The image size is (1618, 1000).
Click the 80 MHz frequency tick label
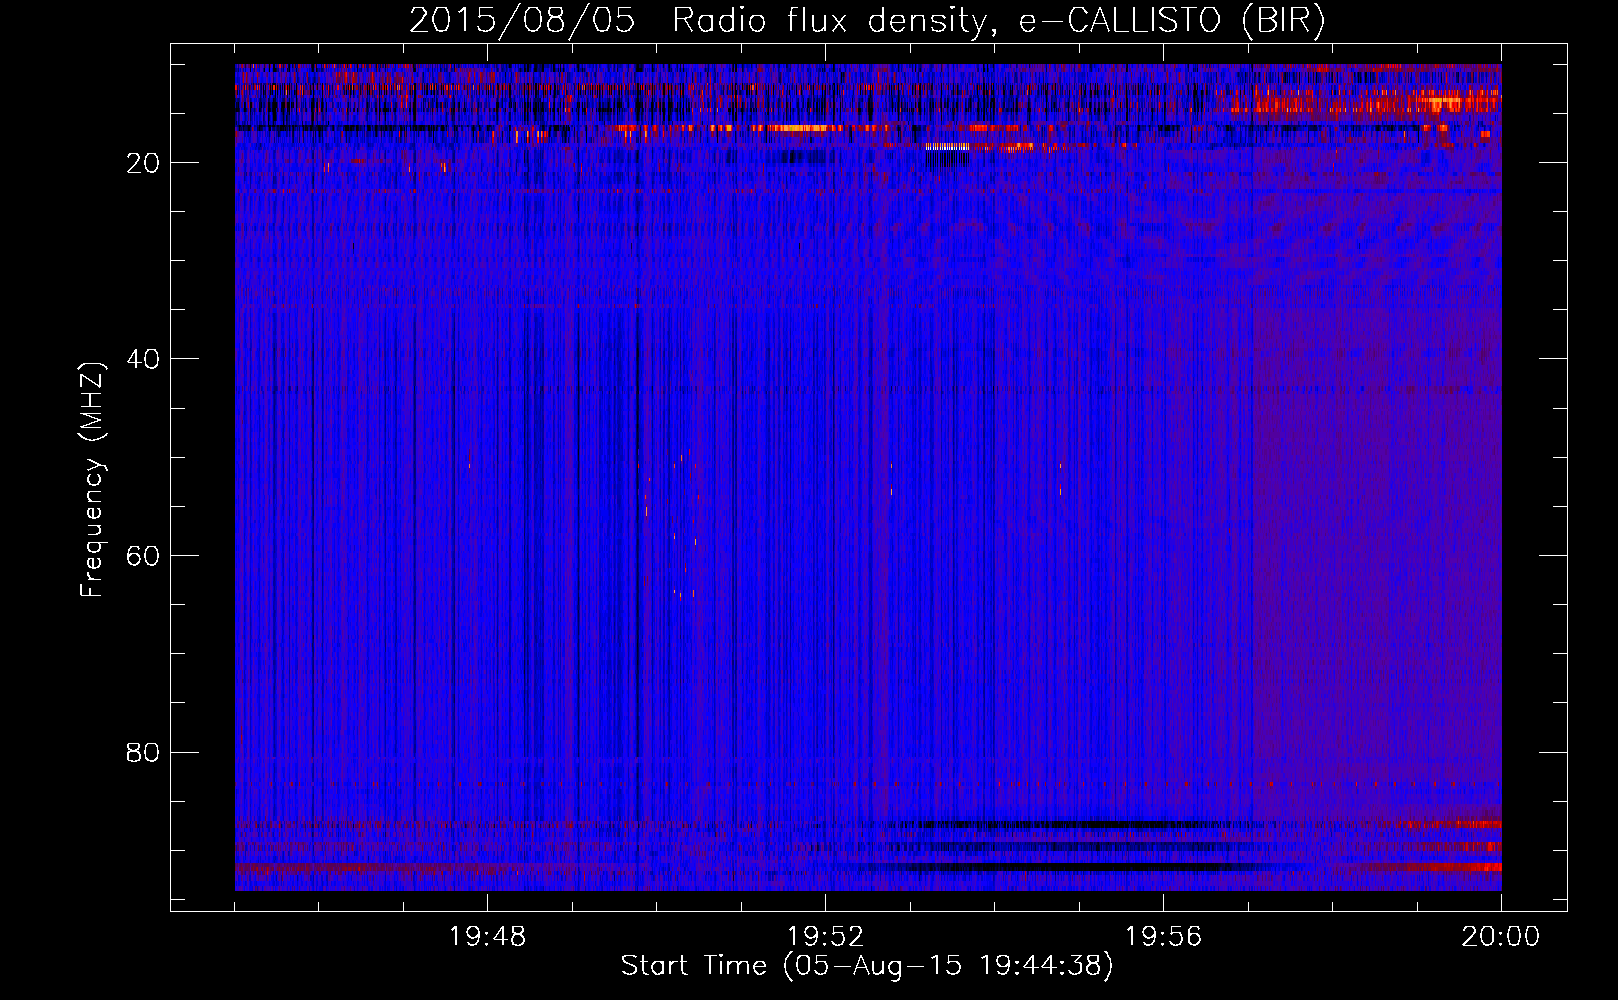144,752
